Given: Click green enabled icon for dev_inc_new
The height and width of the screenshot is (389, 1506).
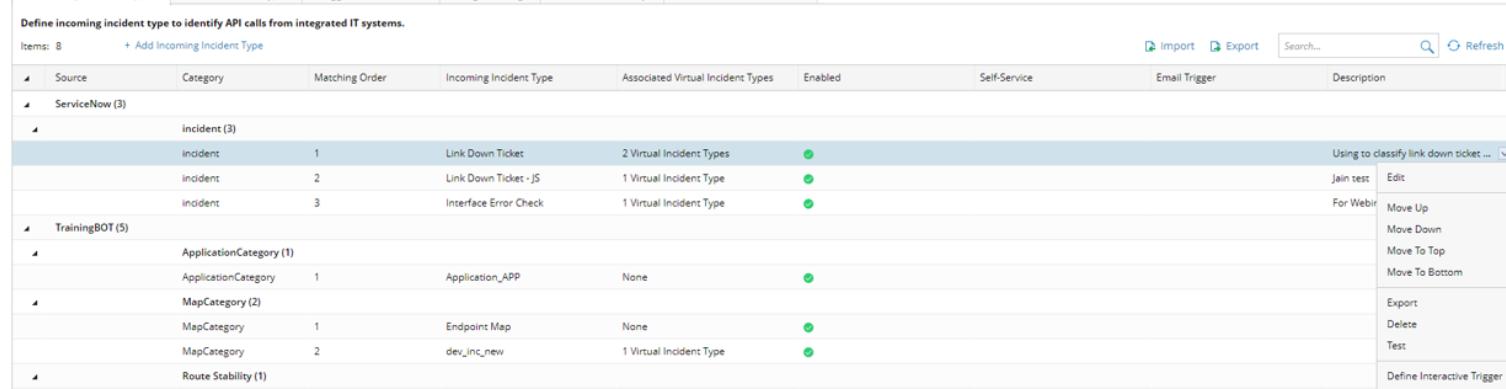Looking at the screenshot, I should pos(808,351).
